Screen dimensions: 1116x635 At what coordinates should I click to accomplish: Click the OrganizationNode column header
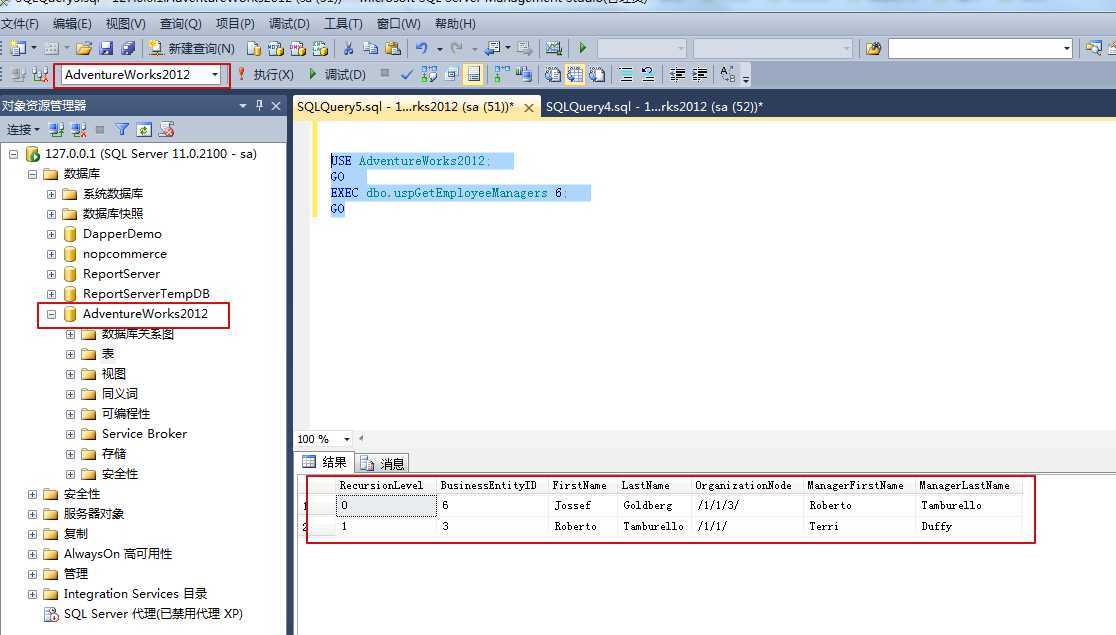point(743,486)
